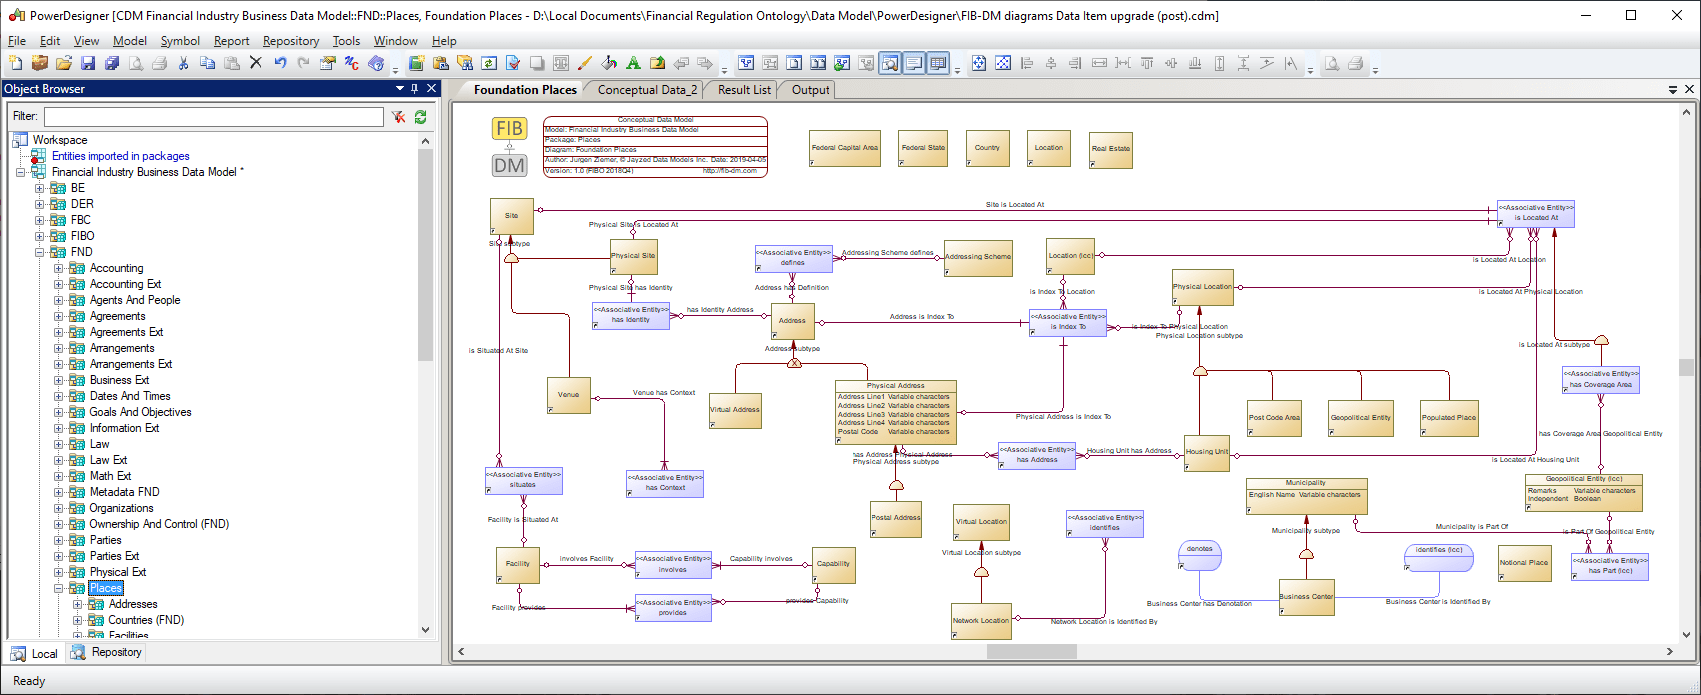This screenshot has height=695, width=1701.
Task: Select the Venue entity box
Action: click(x=569, y=395)
